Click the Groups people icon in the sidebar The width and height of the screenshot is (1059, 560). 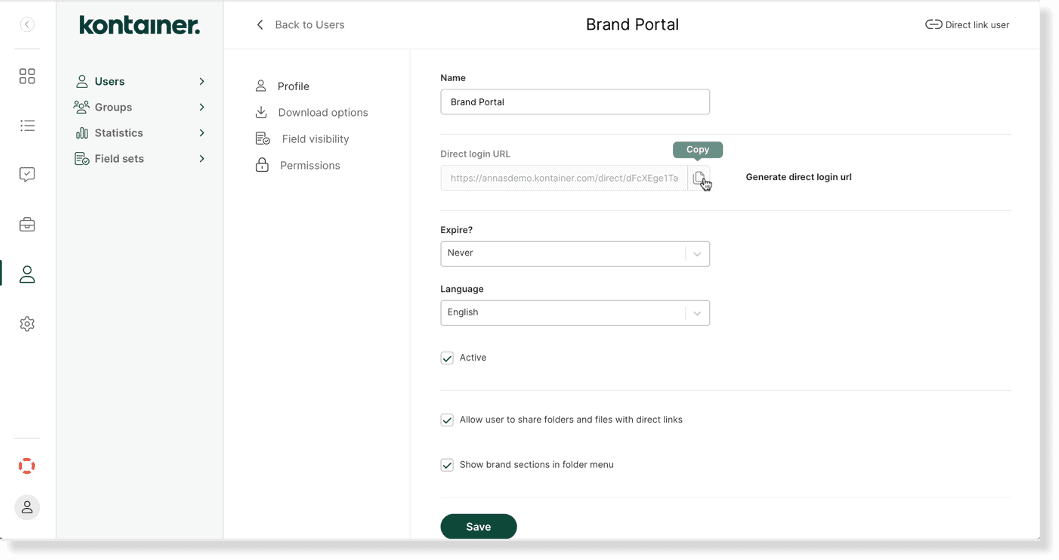tap(82, 107)
